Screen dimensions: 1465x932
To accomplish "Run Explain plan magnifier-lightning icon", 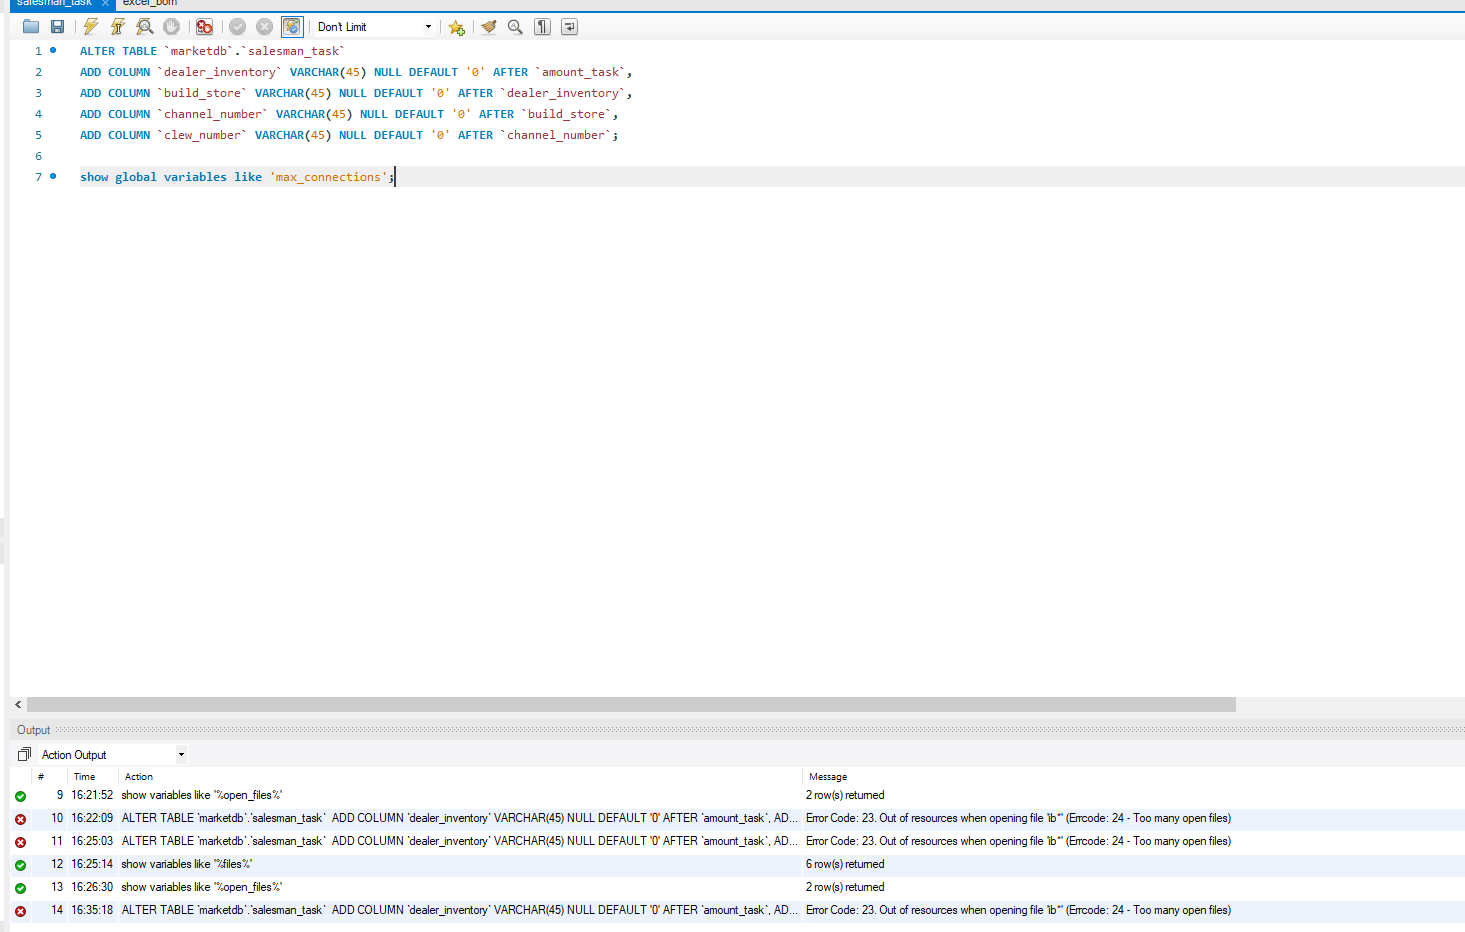I will [x=145, y=27].
